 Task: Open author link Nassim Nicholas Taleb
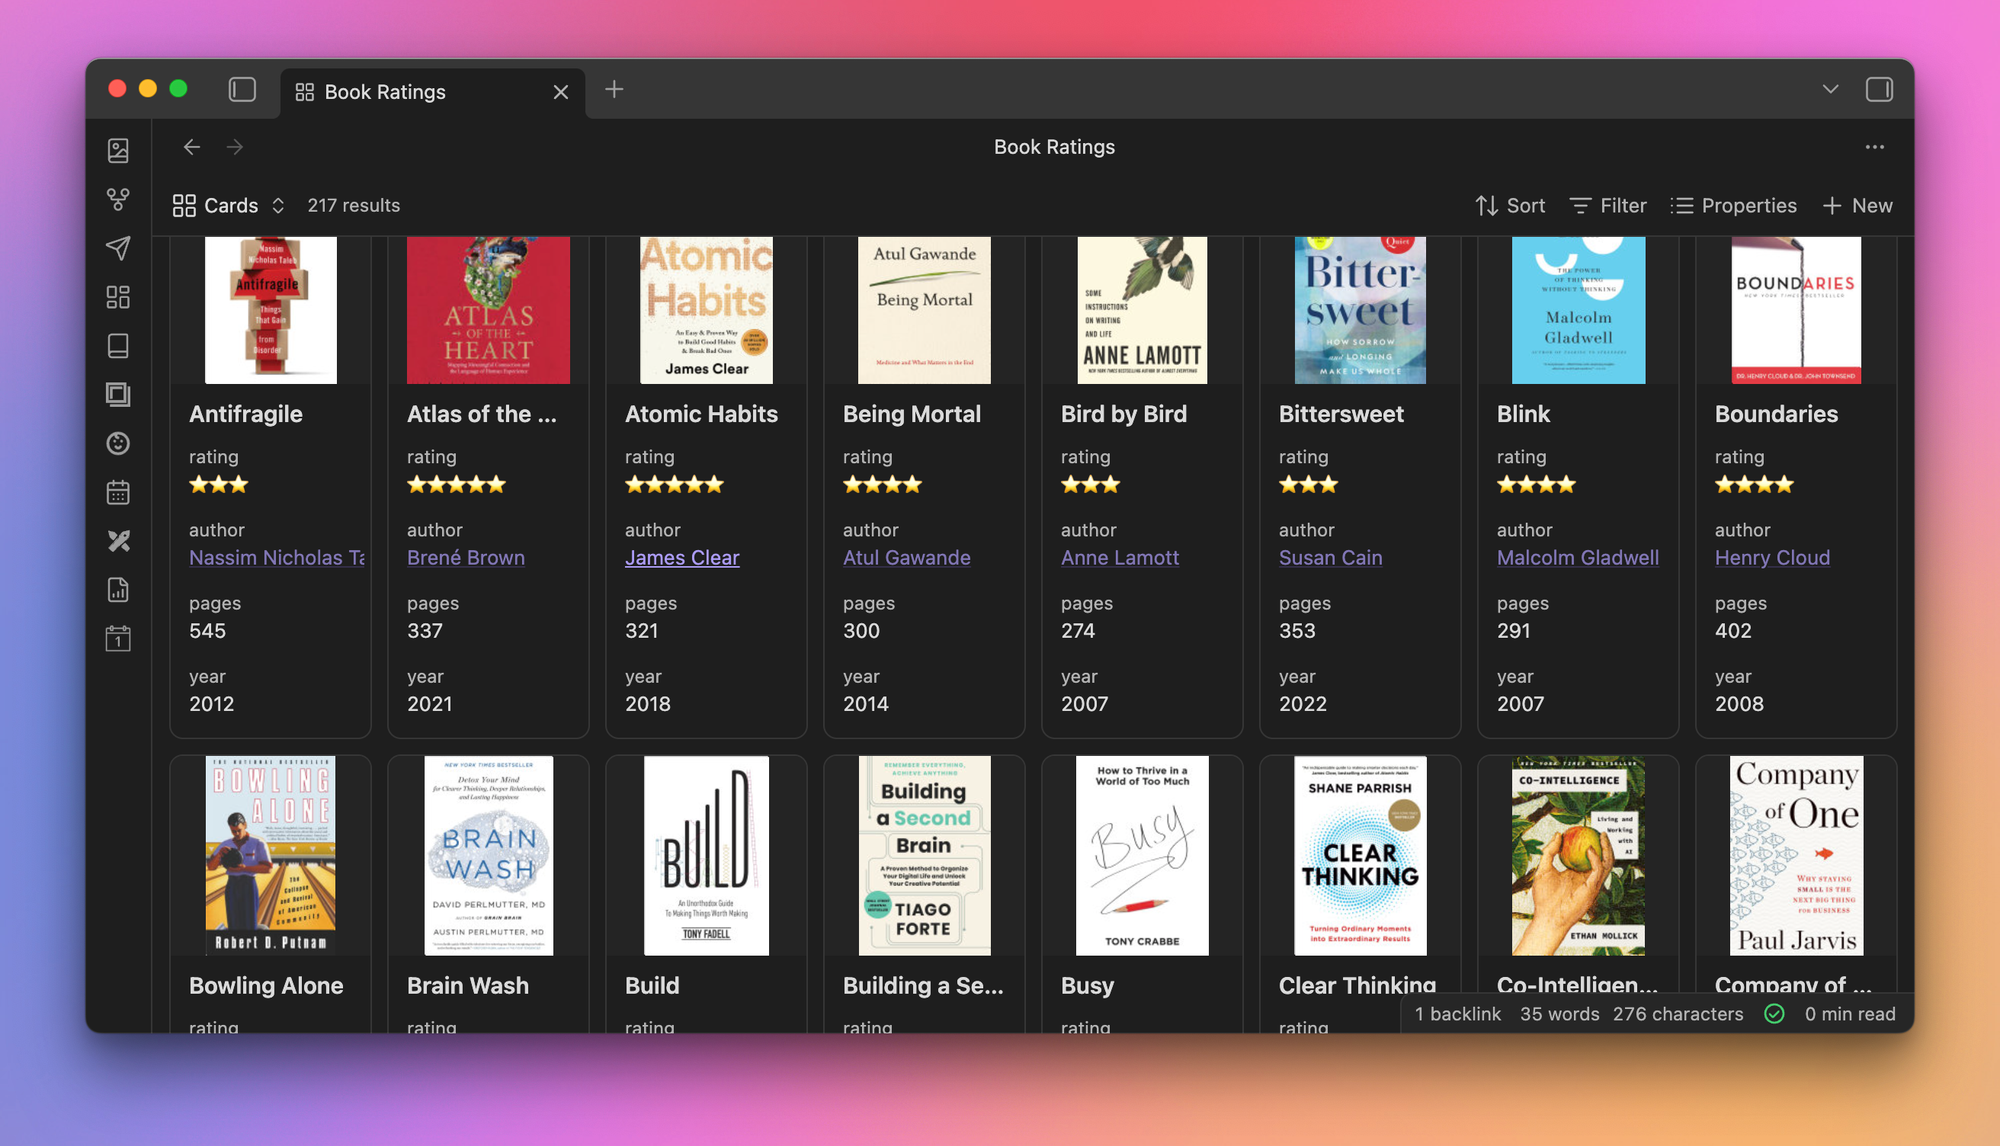[x=277, y=558]
